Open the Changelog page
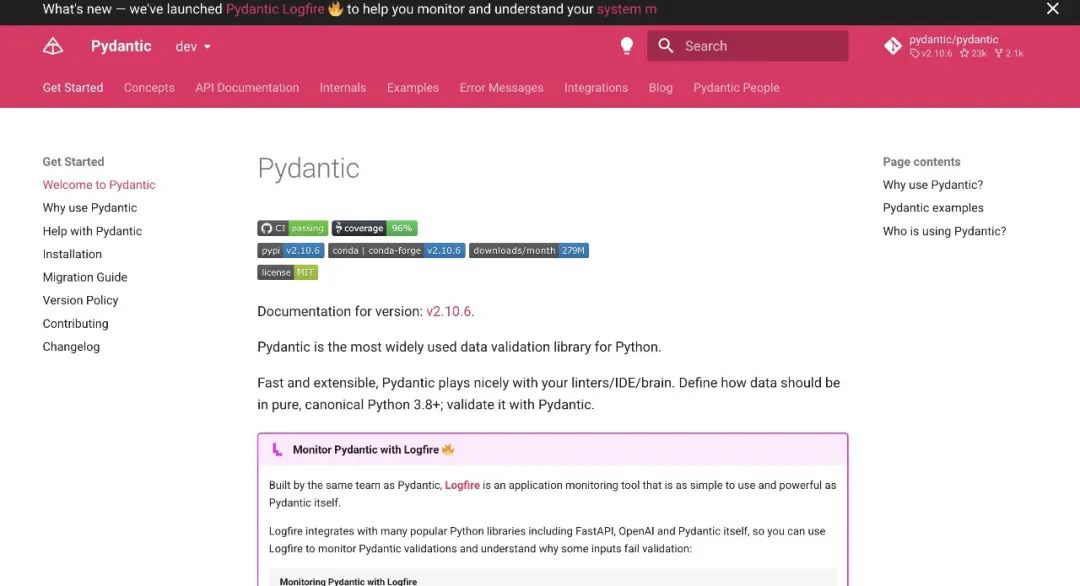1080x586 pixels. pyautogui.click(x=71, y=346)
